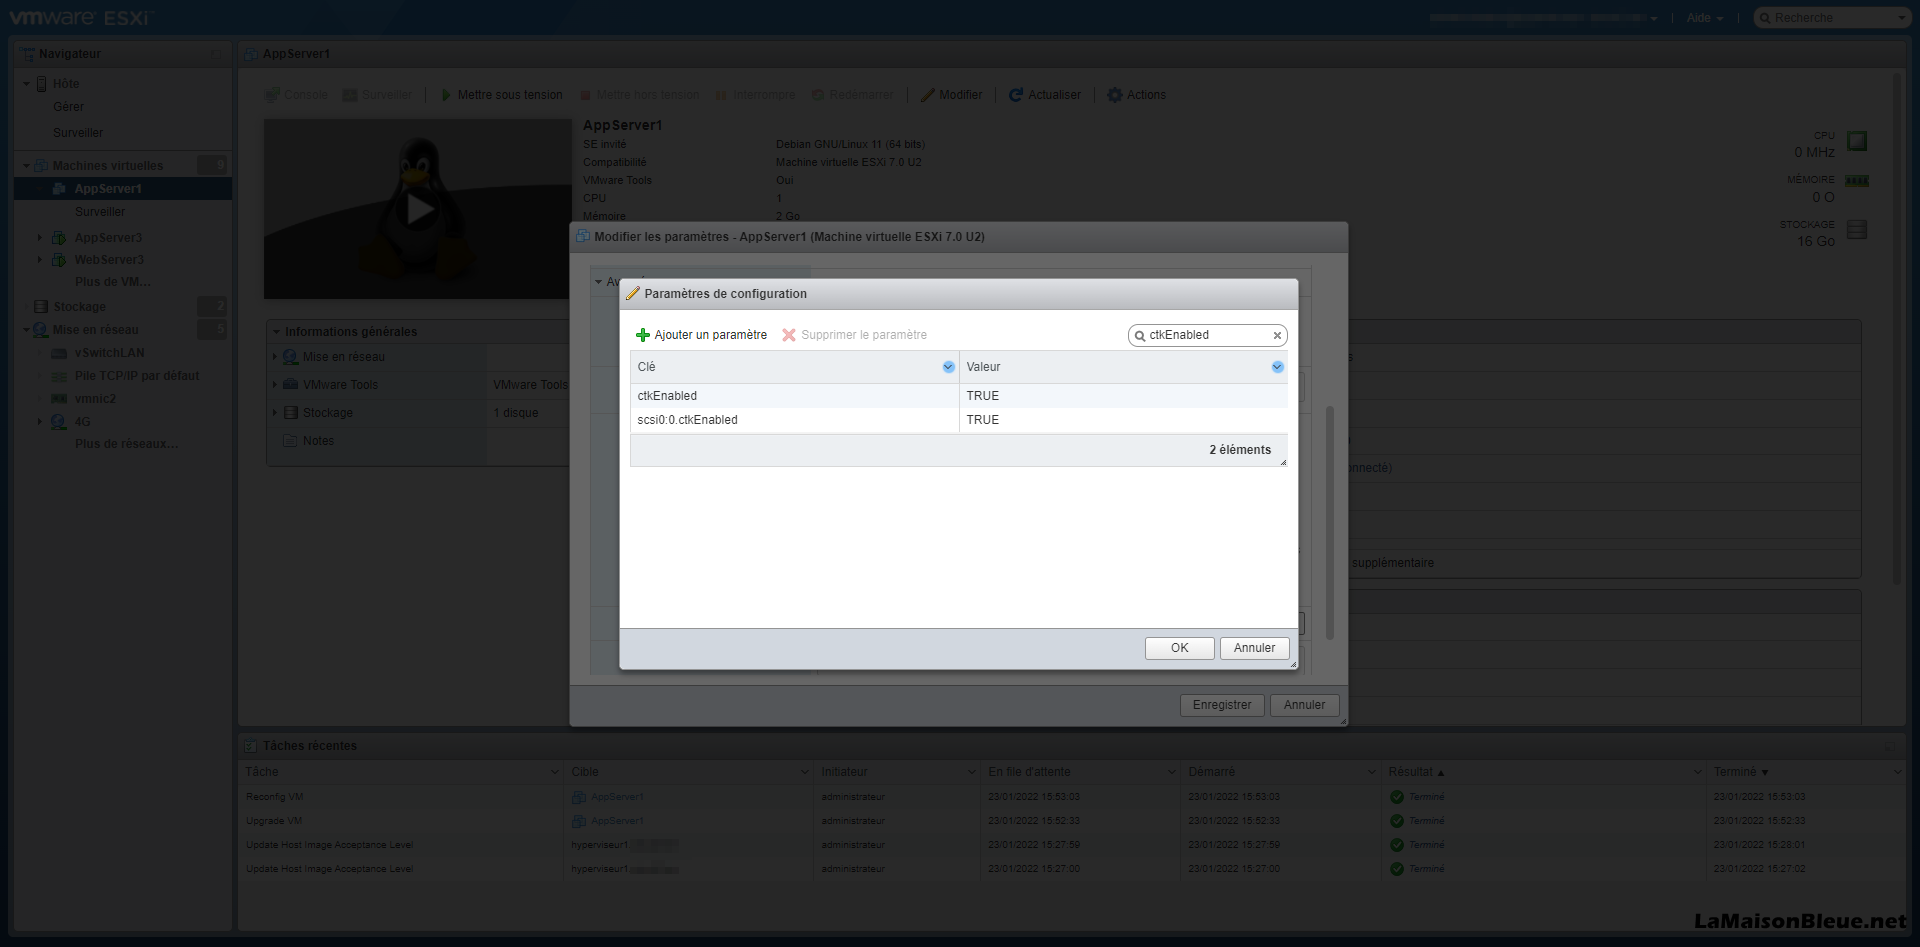Click the Navigateur panel icon
Screen dimensions: 1920x947
coord(28,54)
